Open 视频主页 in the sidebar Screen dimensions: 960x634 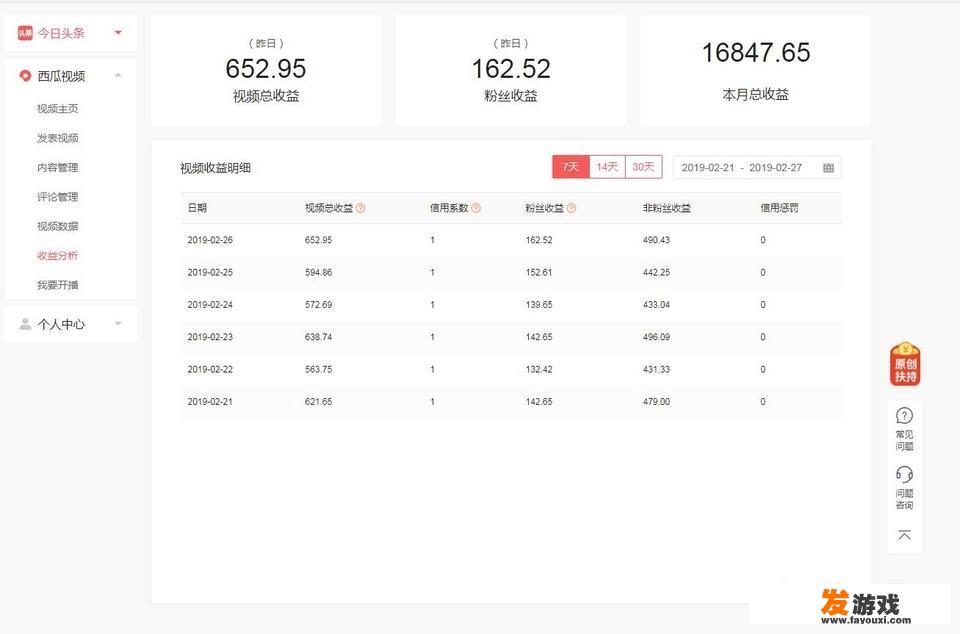point(58,109)
